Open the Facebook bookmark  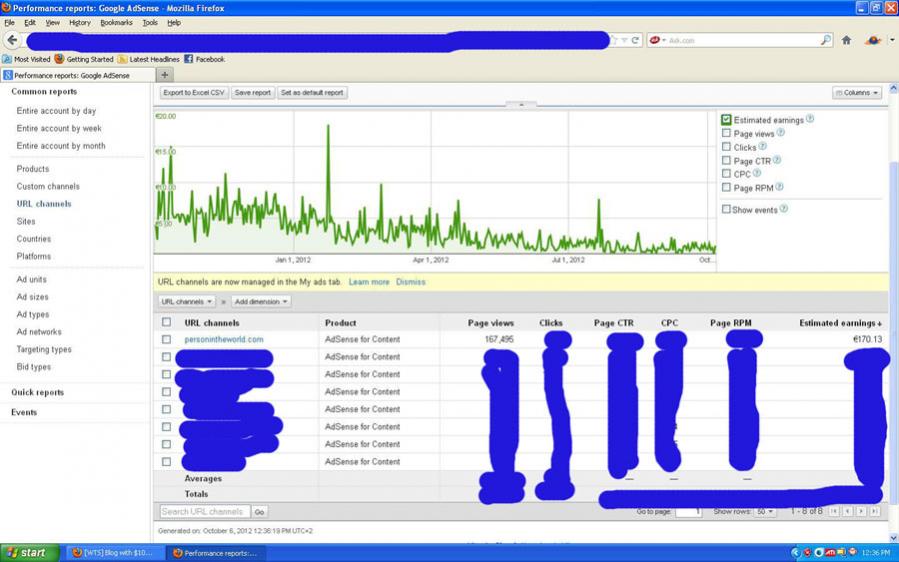coord(204,59)
